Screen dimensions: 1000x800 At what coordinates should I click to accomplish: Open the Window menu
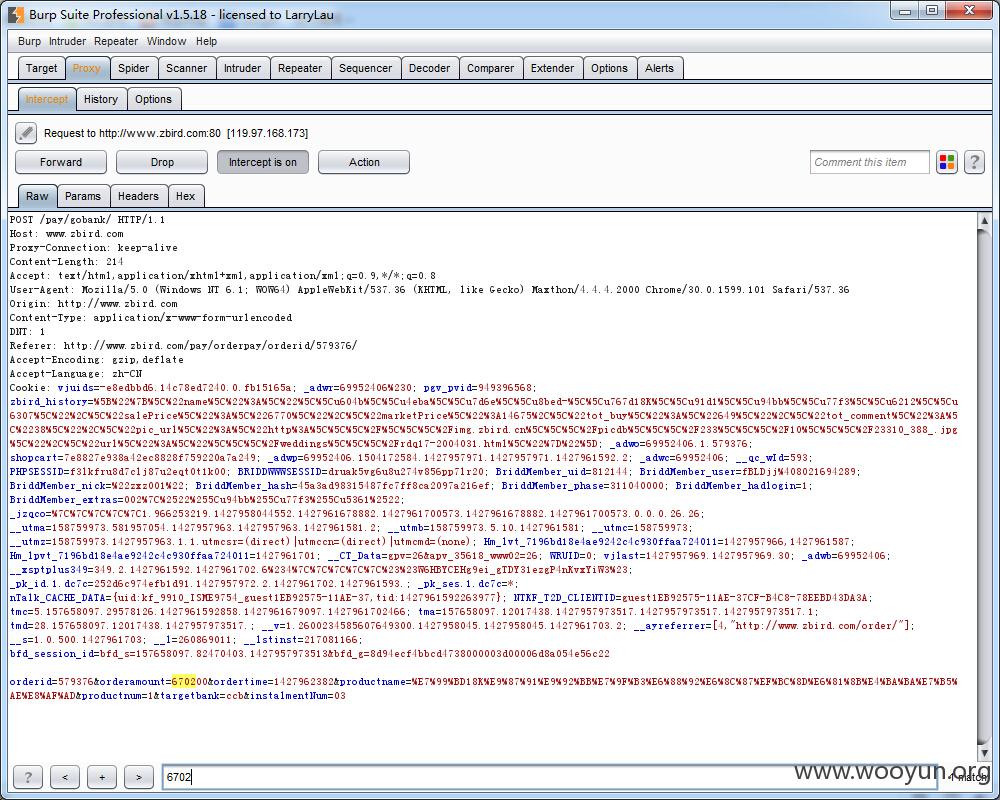166,41
